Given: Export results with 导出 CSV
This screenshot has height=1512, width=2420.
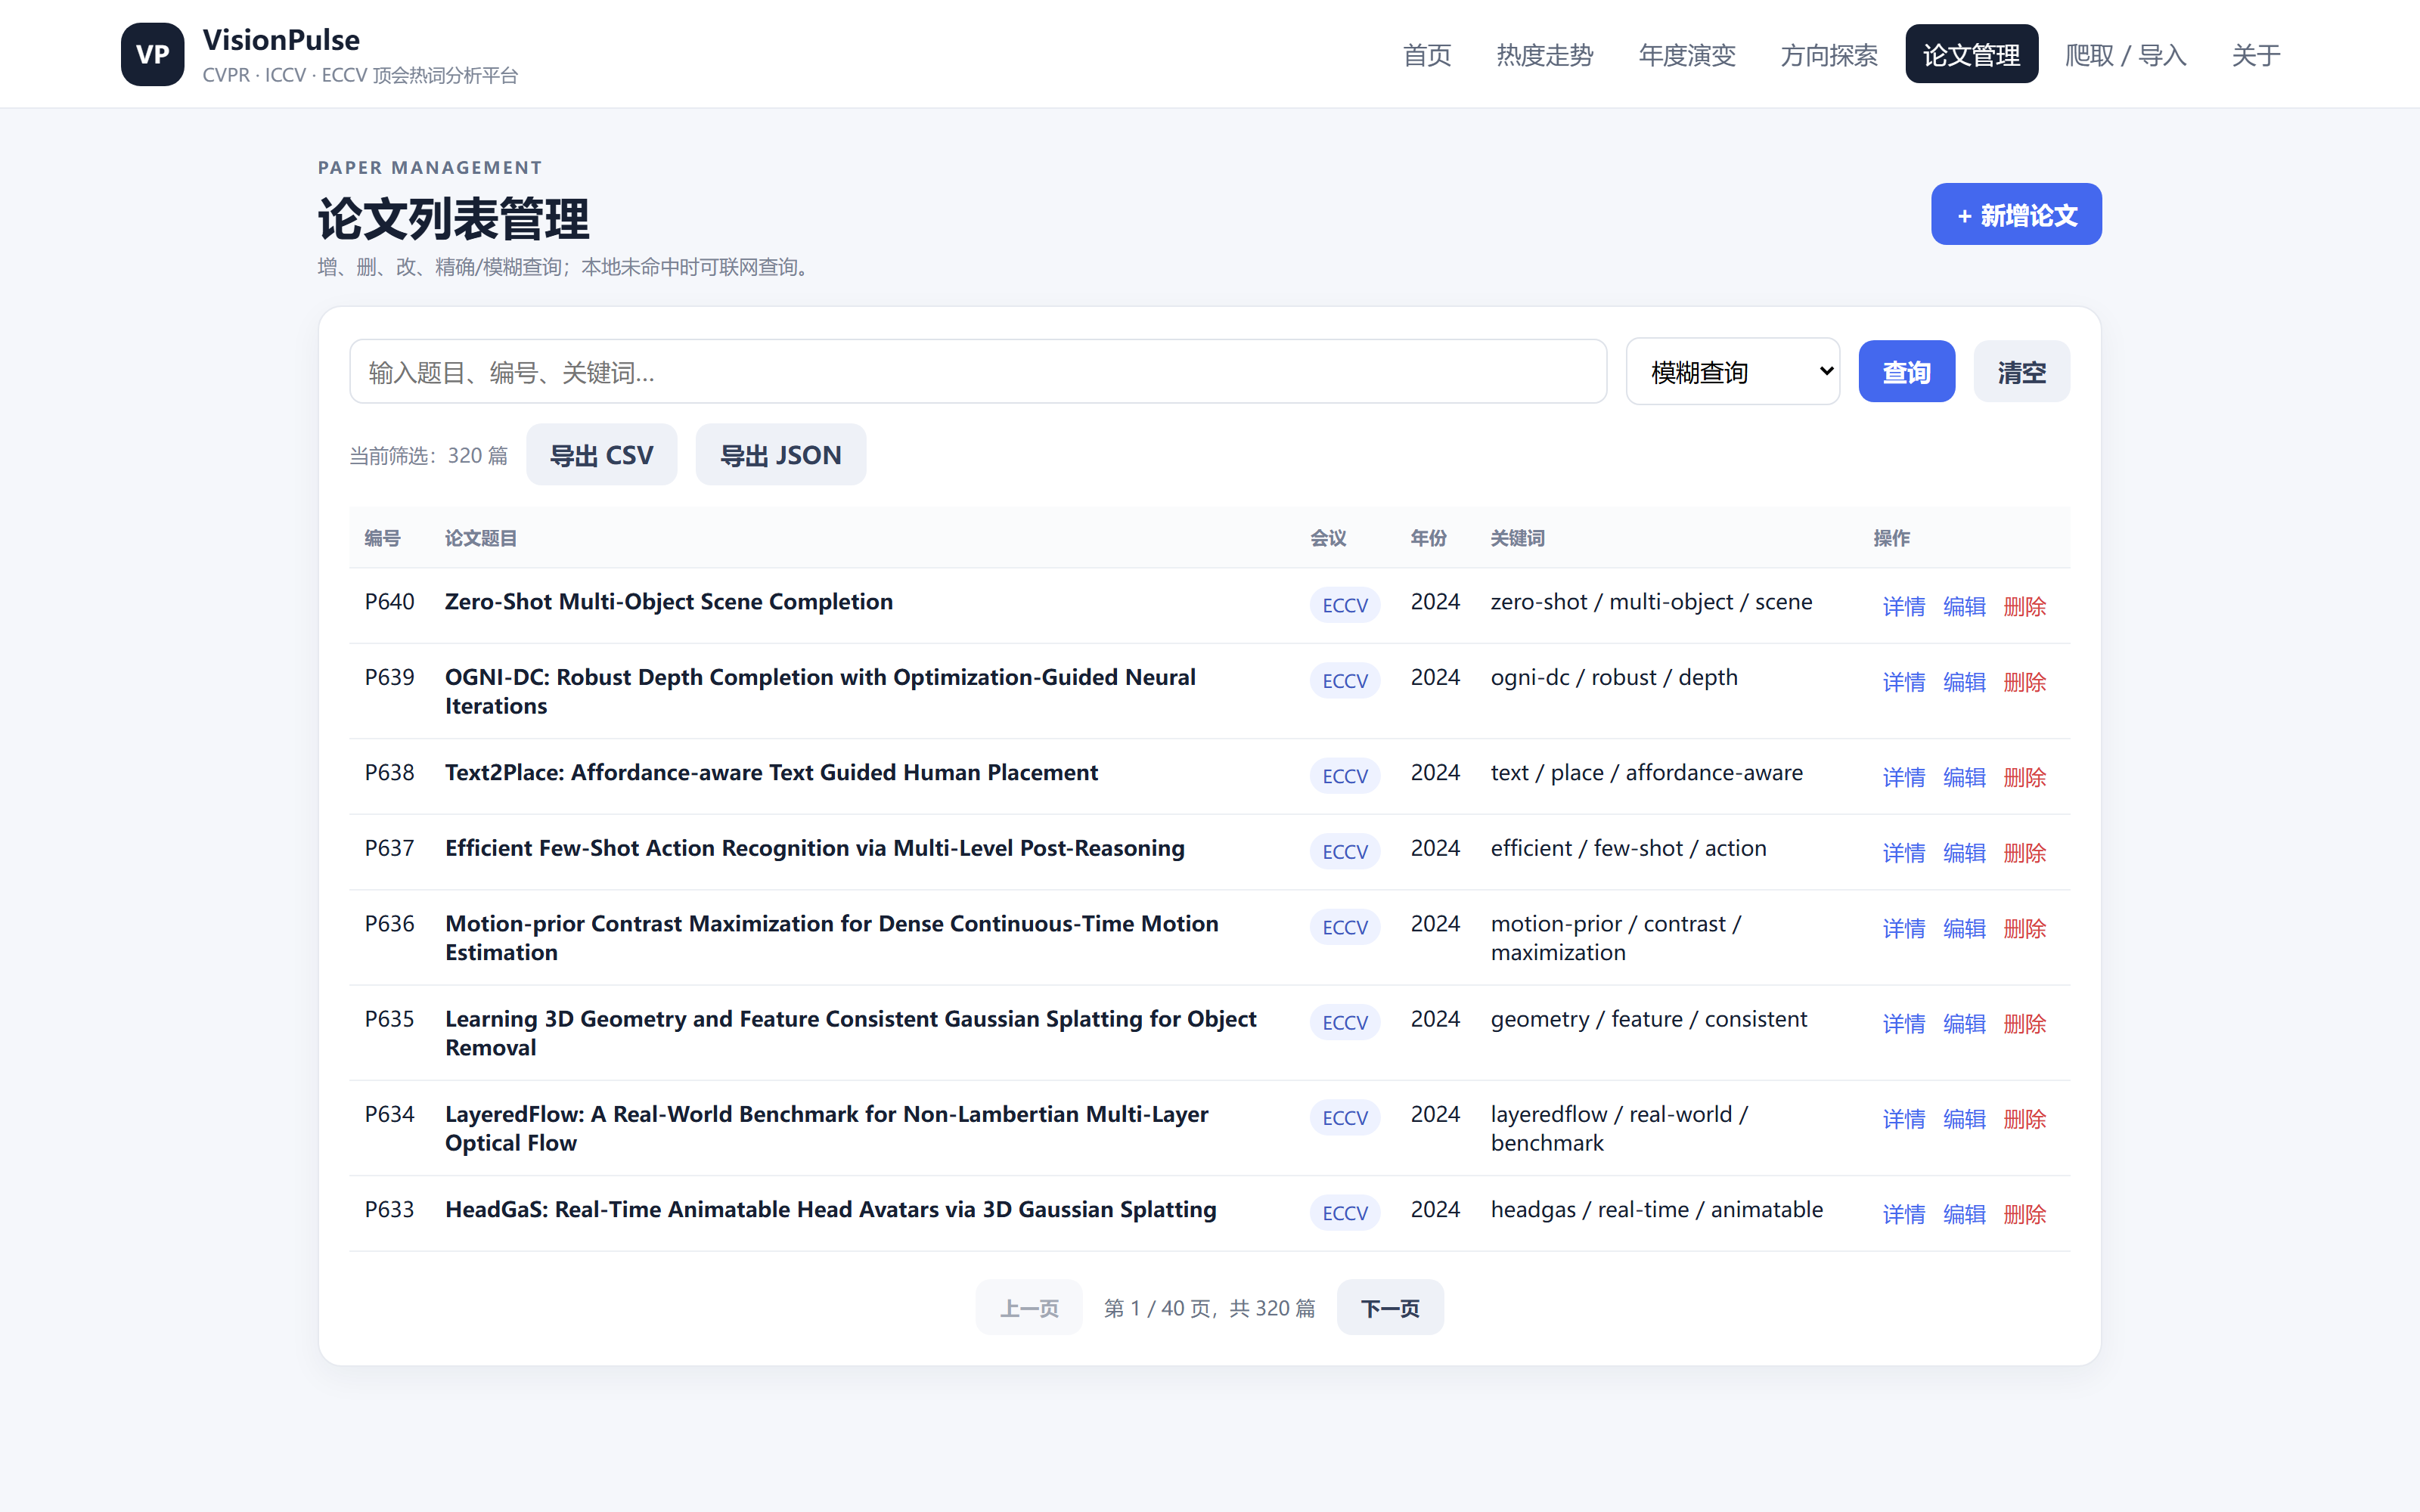Looking at the screenshot, I should click(601, 455).
